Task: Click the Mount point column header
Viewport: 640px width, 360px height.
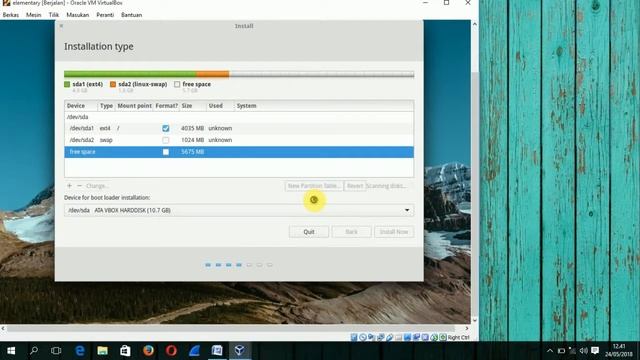Action: click(134, 106)
